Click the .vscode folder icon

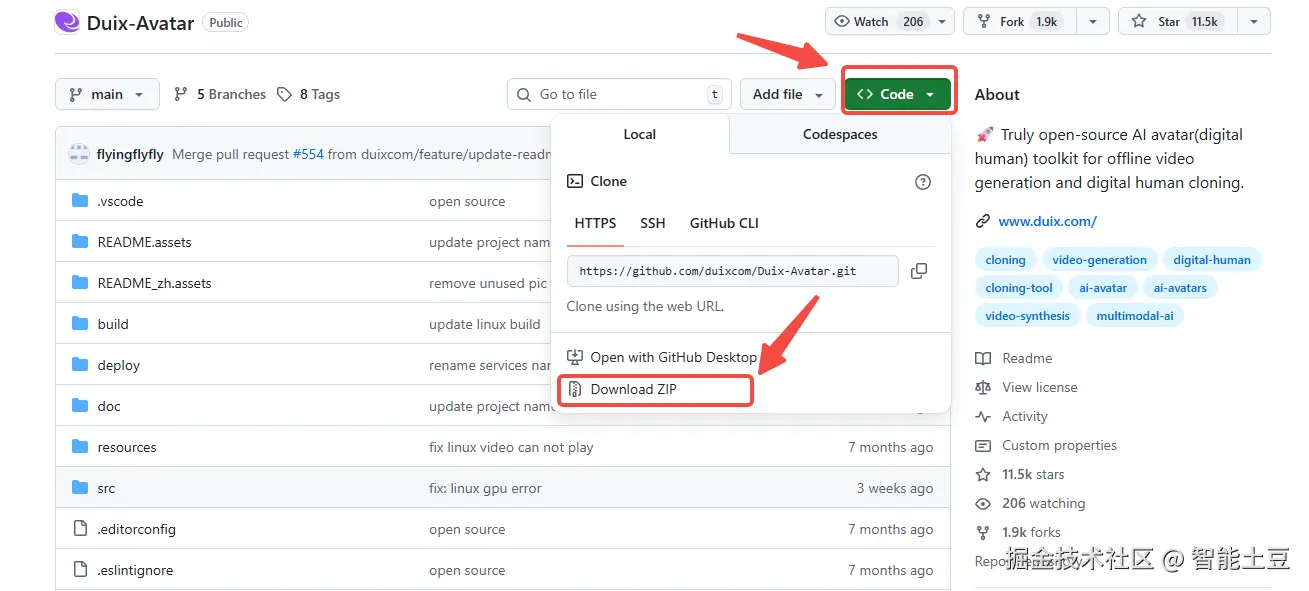(80, 201)
